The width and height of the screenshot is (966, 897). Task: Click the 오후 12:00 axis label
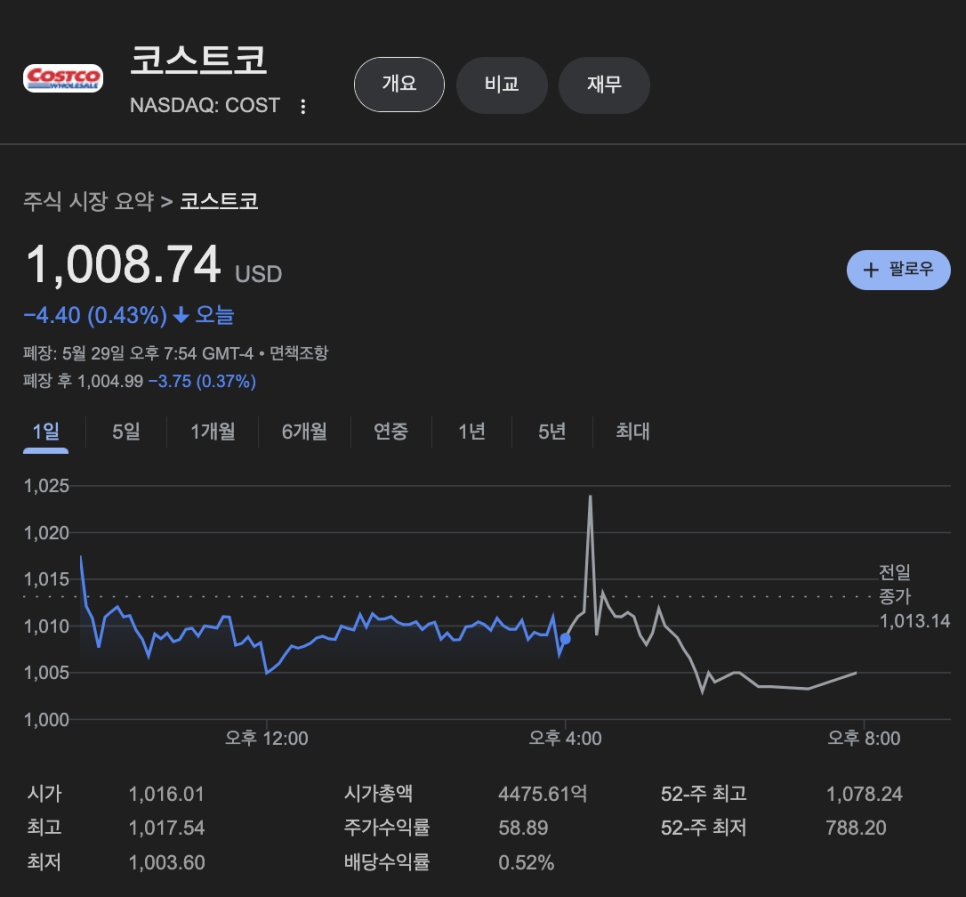coord(266,738)
